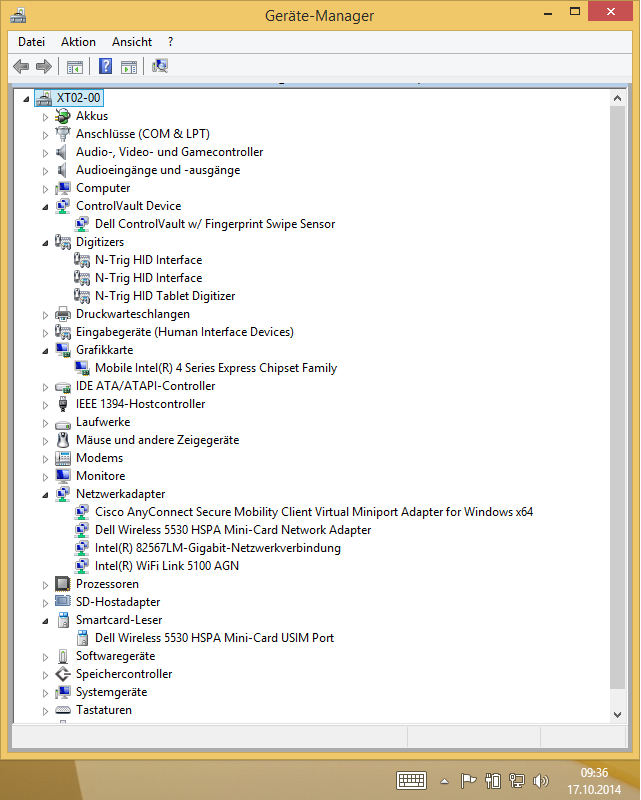
Task: Click the Tastaturen keyboard icon
Action: (x=63, y=710)
